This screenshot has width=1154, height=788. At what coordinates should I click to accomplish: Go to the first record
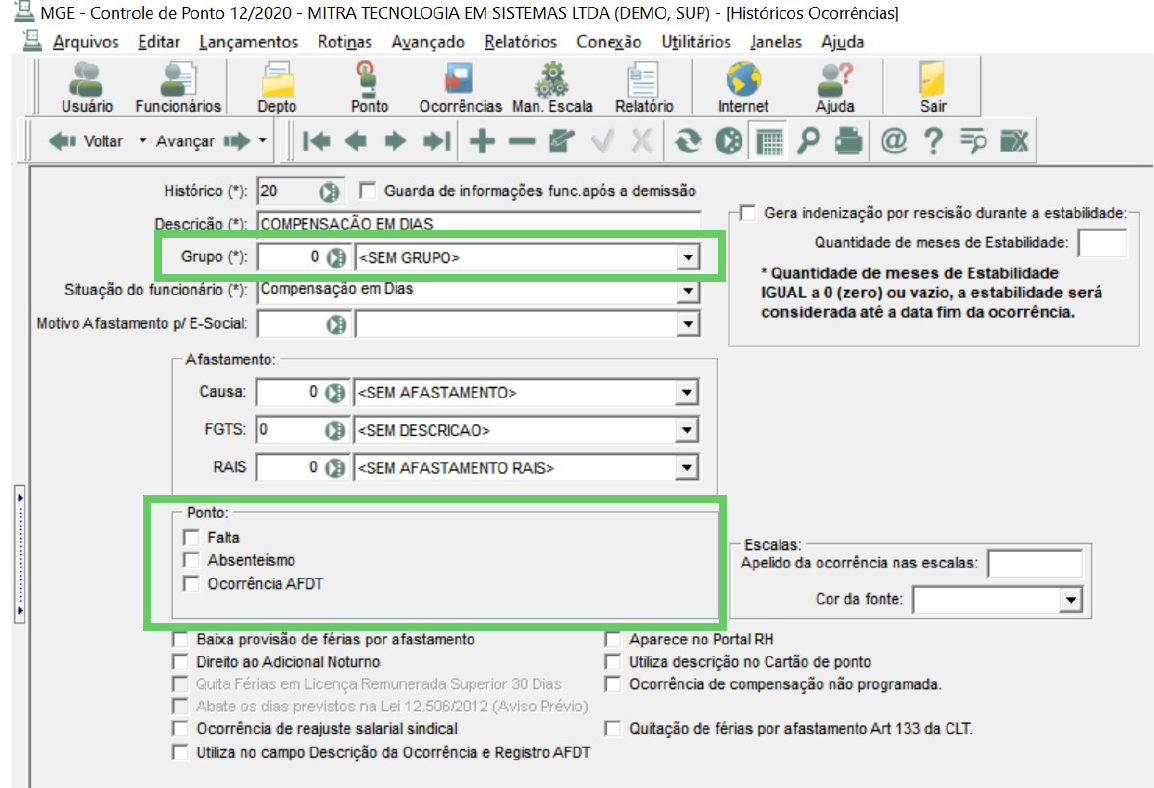(316, 141)
